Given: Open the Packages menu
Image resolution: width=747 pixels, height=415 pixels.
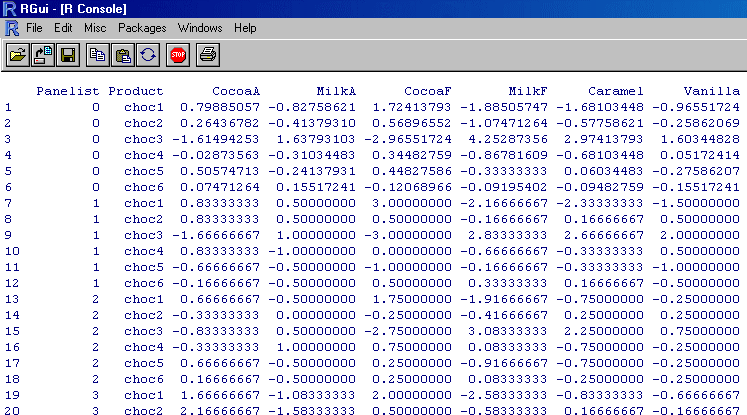Looking at the screenshot, I should coord(142,28).
